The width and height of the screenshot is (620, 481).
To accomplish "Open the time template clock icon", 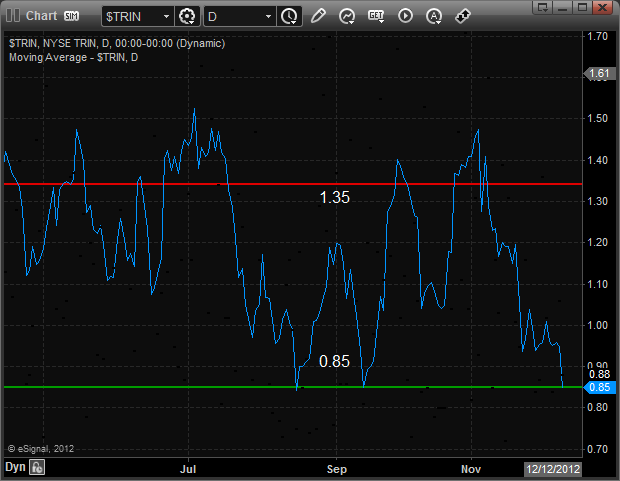I will 289,17.
